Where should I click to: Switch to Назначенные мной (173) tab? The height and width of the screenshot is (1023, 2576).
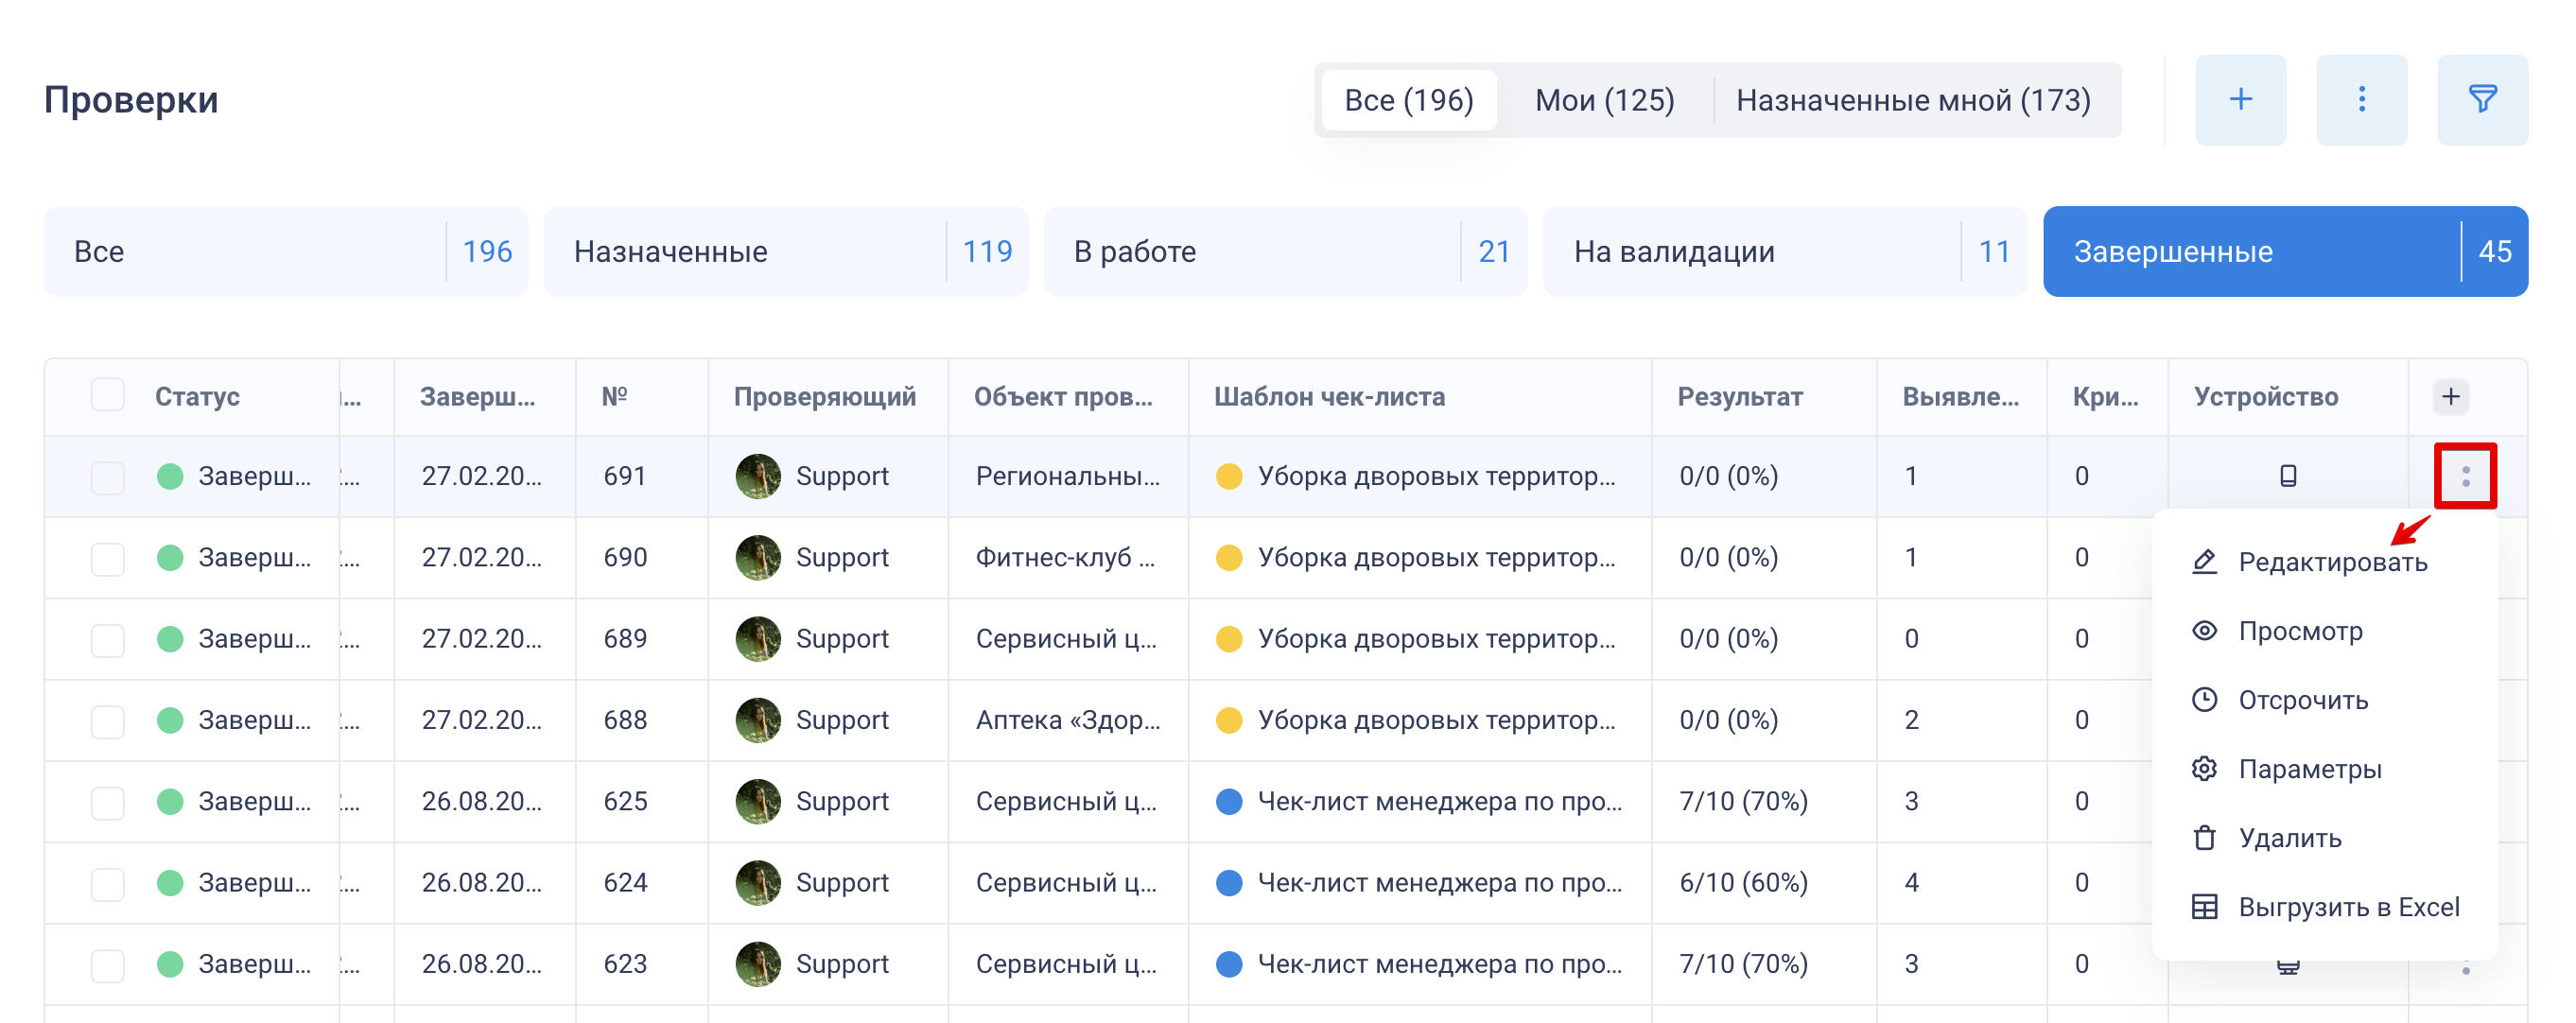click(x=1912, y=100)
